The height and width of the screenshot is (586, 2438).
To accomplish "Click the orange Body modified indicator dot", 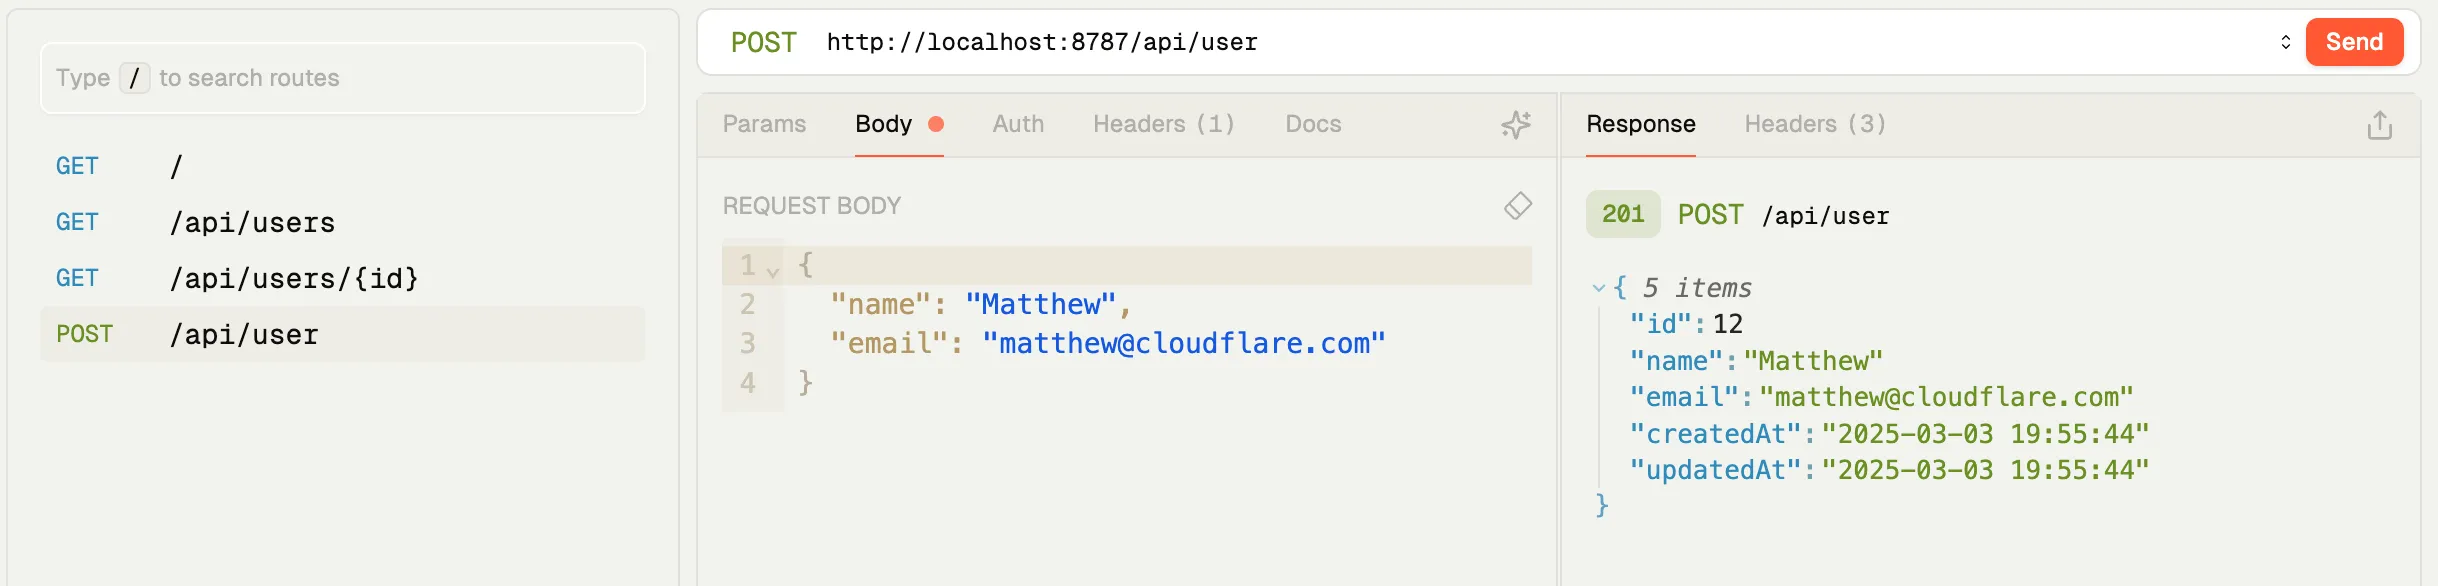I will [936, 124].
